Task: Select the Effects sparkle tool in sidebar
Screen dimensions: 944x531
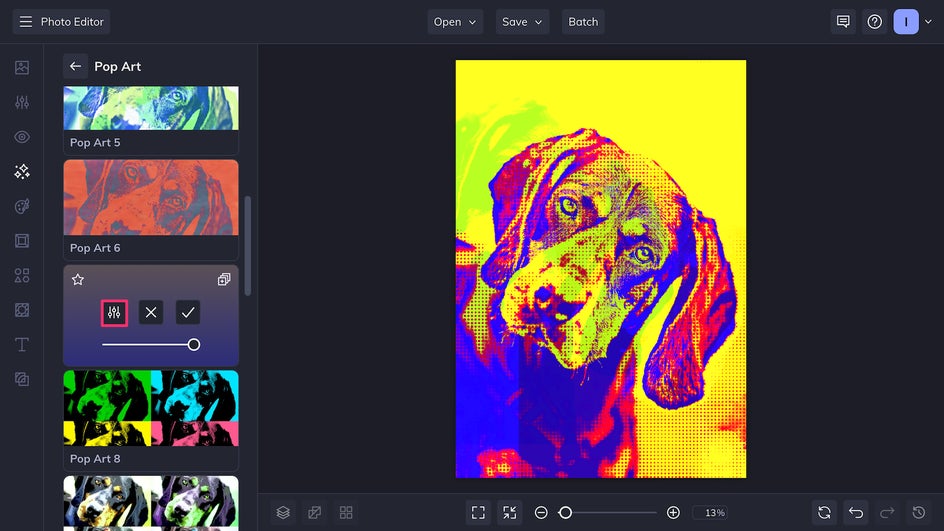Action: [22, 172]
